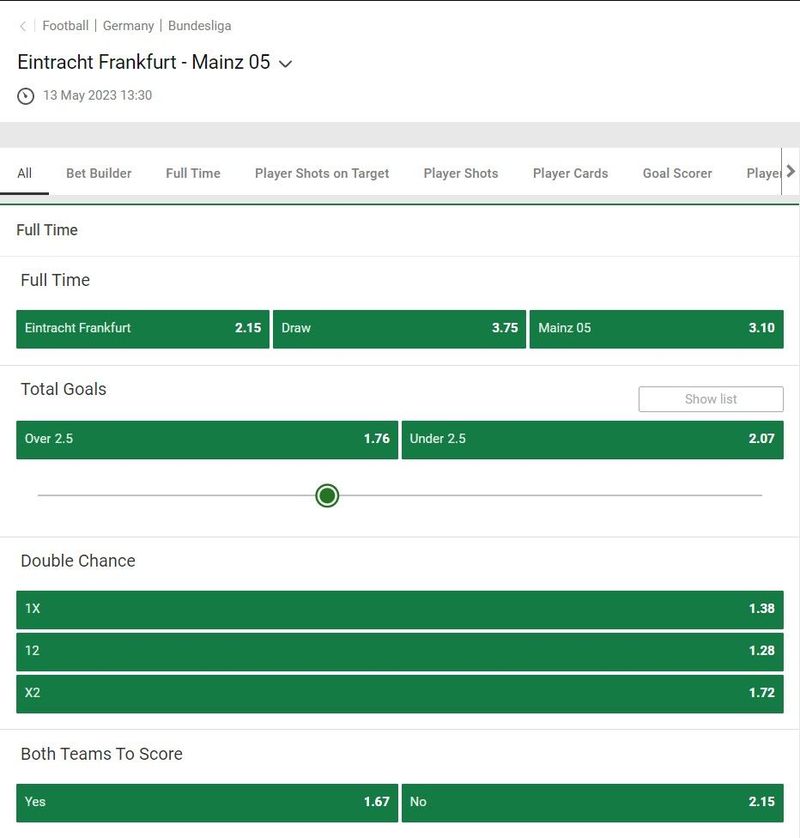The width and height of the screenshot is (800, 838).
Task: Select the Draw odds 3.75
Action: pyautogui.click(x=399, y=329)
